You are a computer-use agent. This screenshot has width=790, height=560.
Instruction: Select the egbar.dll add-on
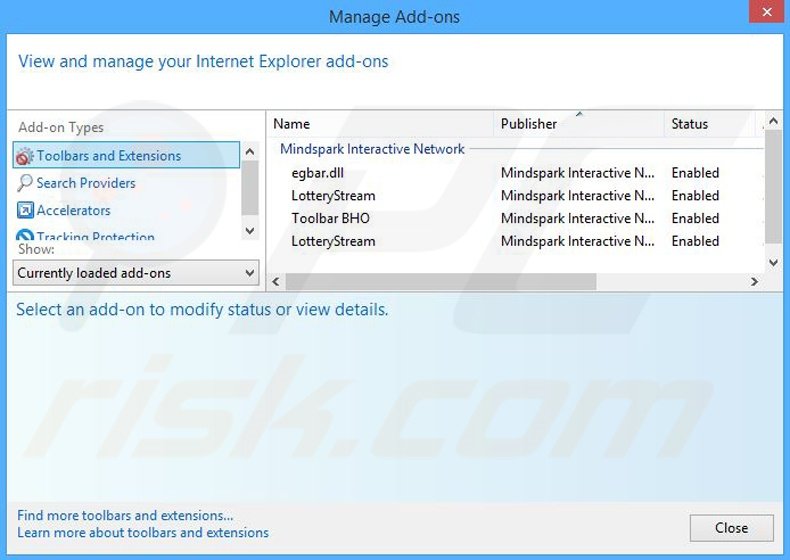pyautogui.click(x=317, y=173)
